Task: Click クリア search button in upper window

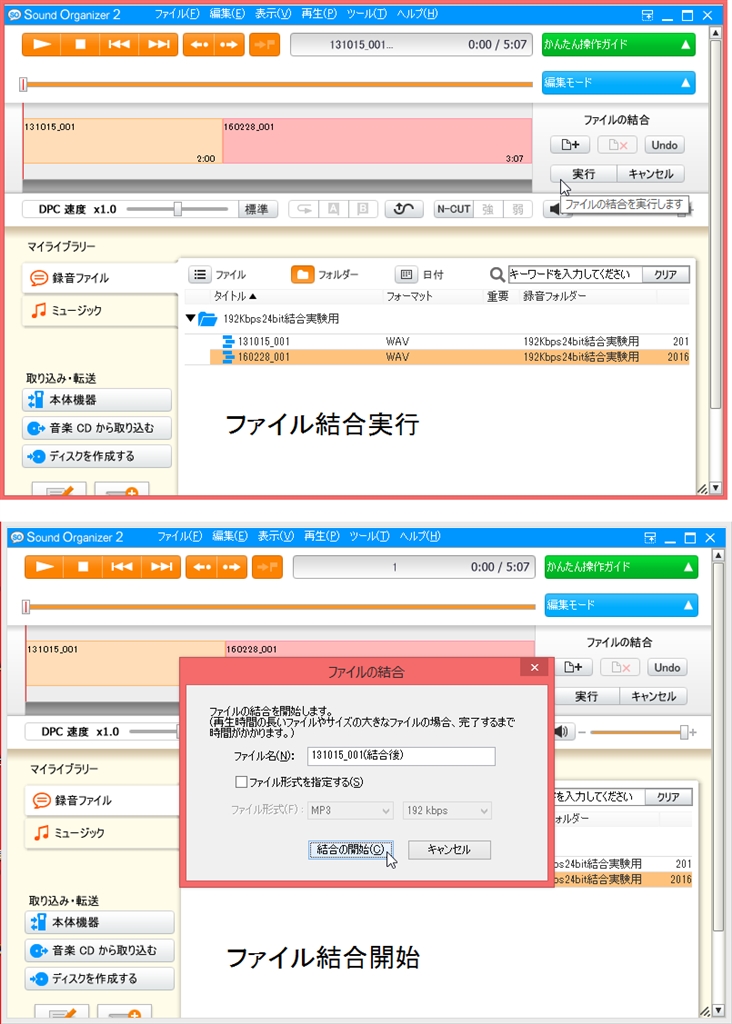Action: coord(665,275)
